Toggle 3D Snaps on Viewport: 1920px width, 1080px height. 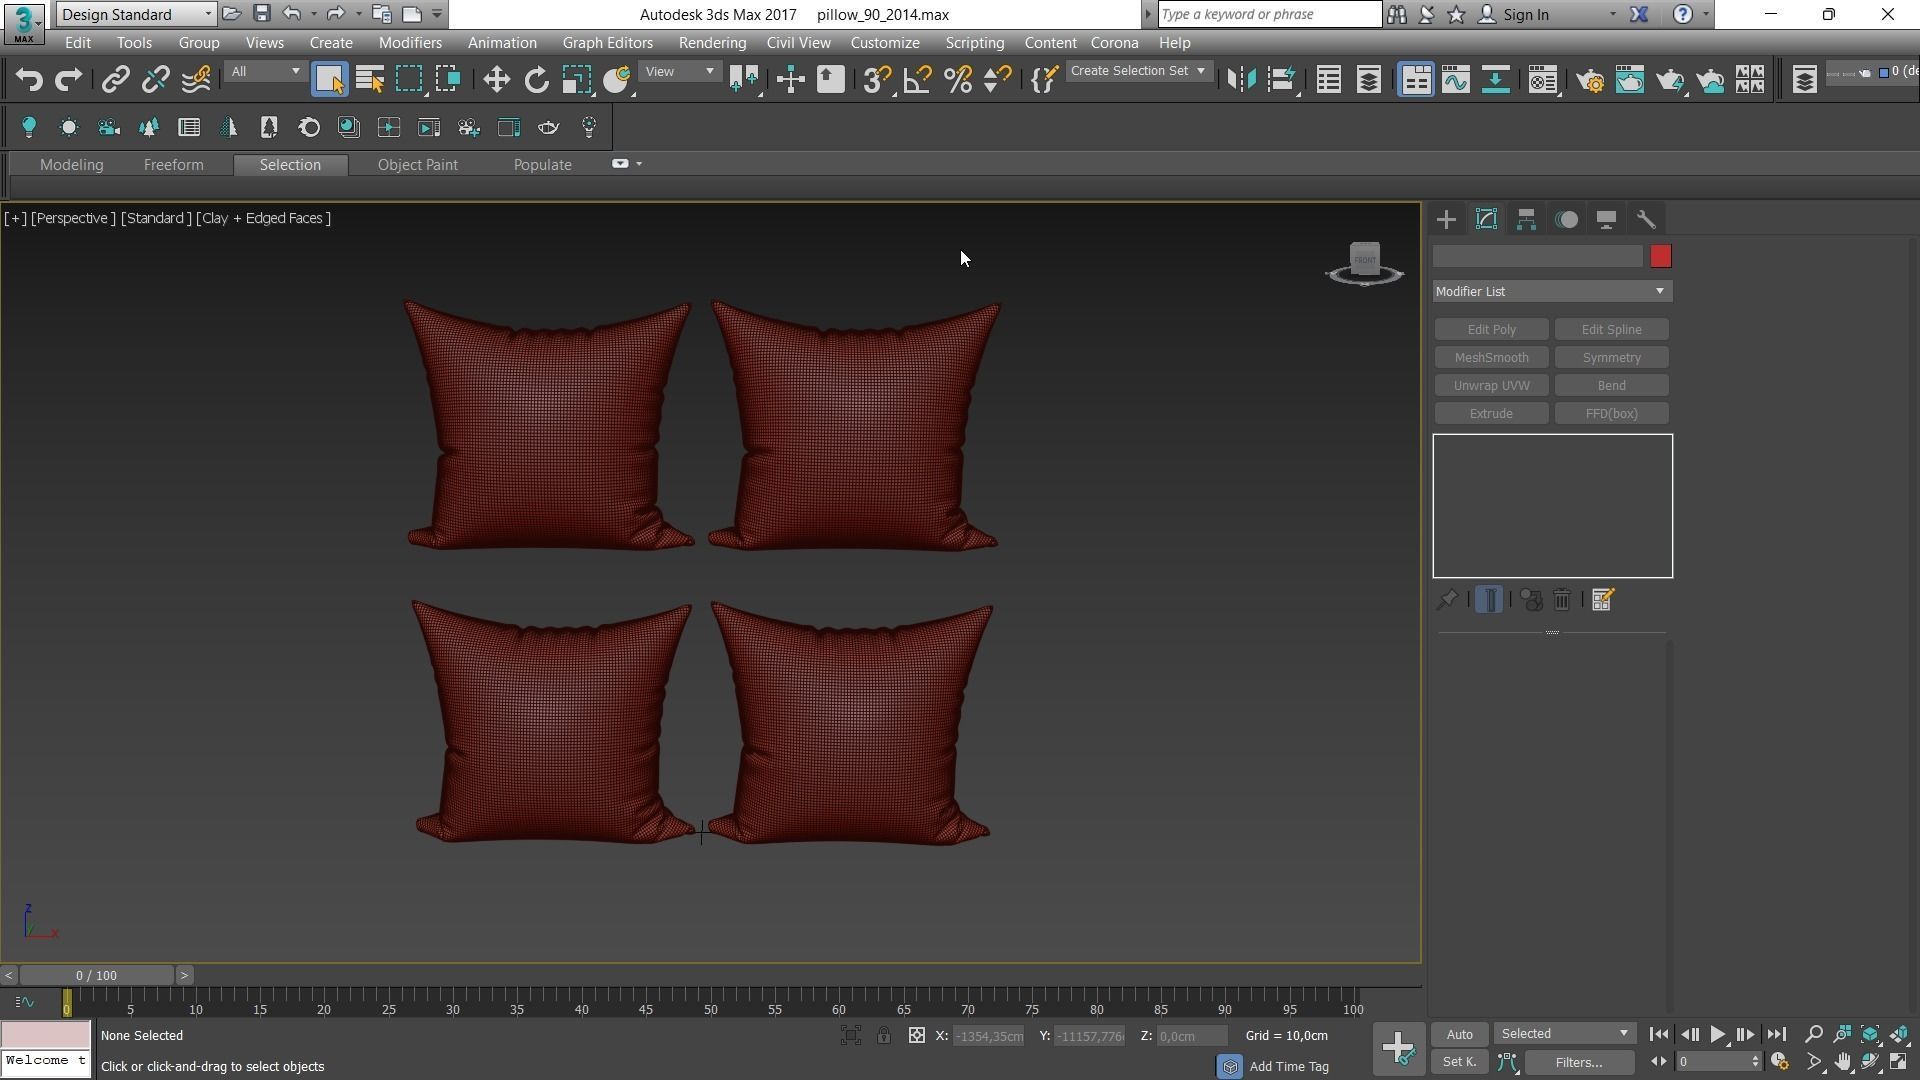pos(877,80)
